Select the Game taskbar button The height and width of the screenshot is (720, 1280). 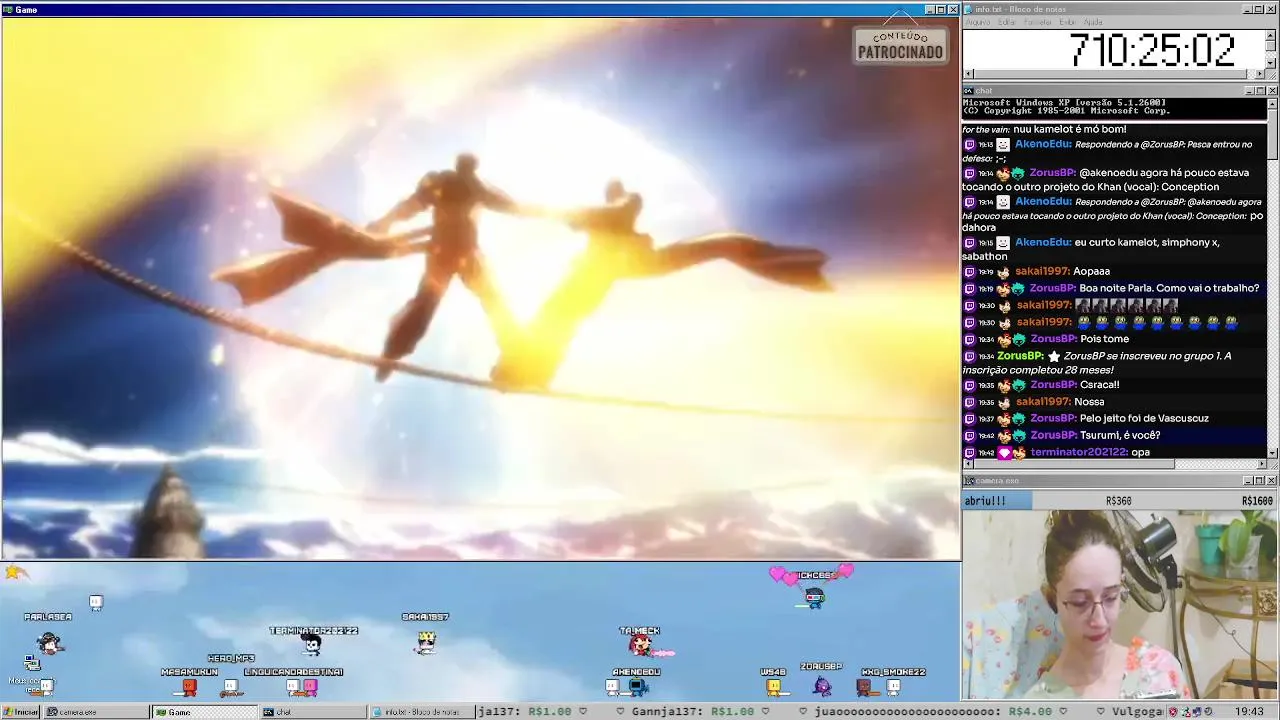[204, 712]
